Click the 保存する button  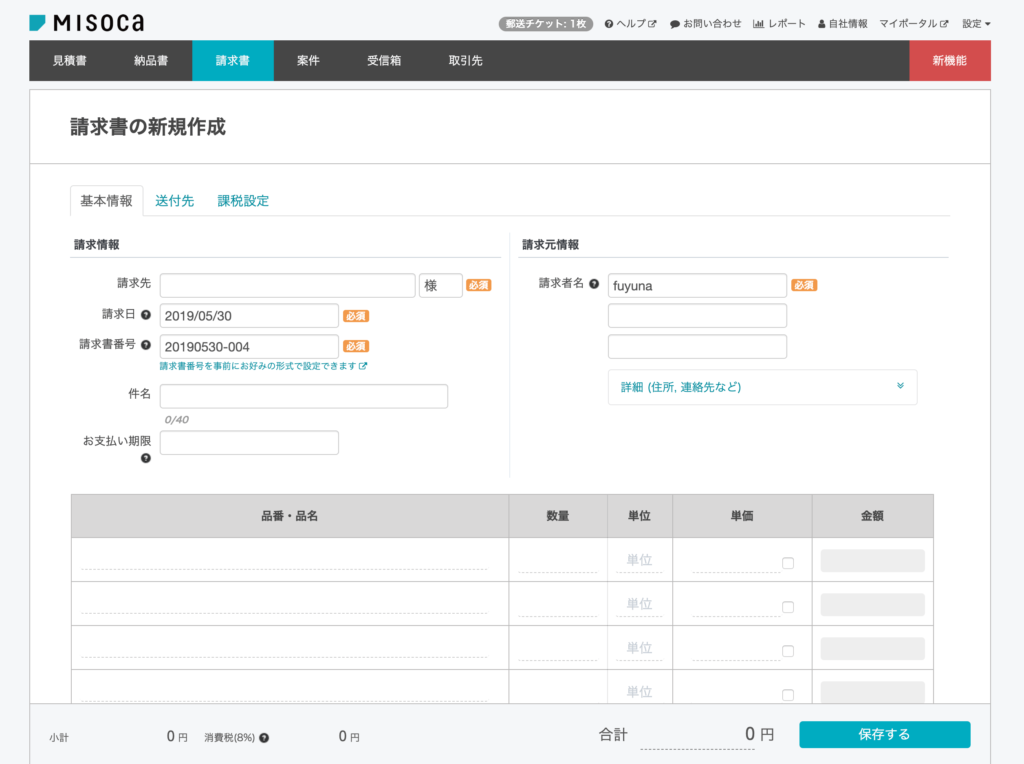click(x=884, y=735)
